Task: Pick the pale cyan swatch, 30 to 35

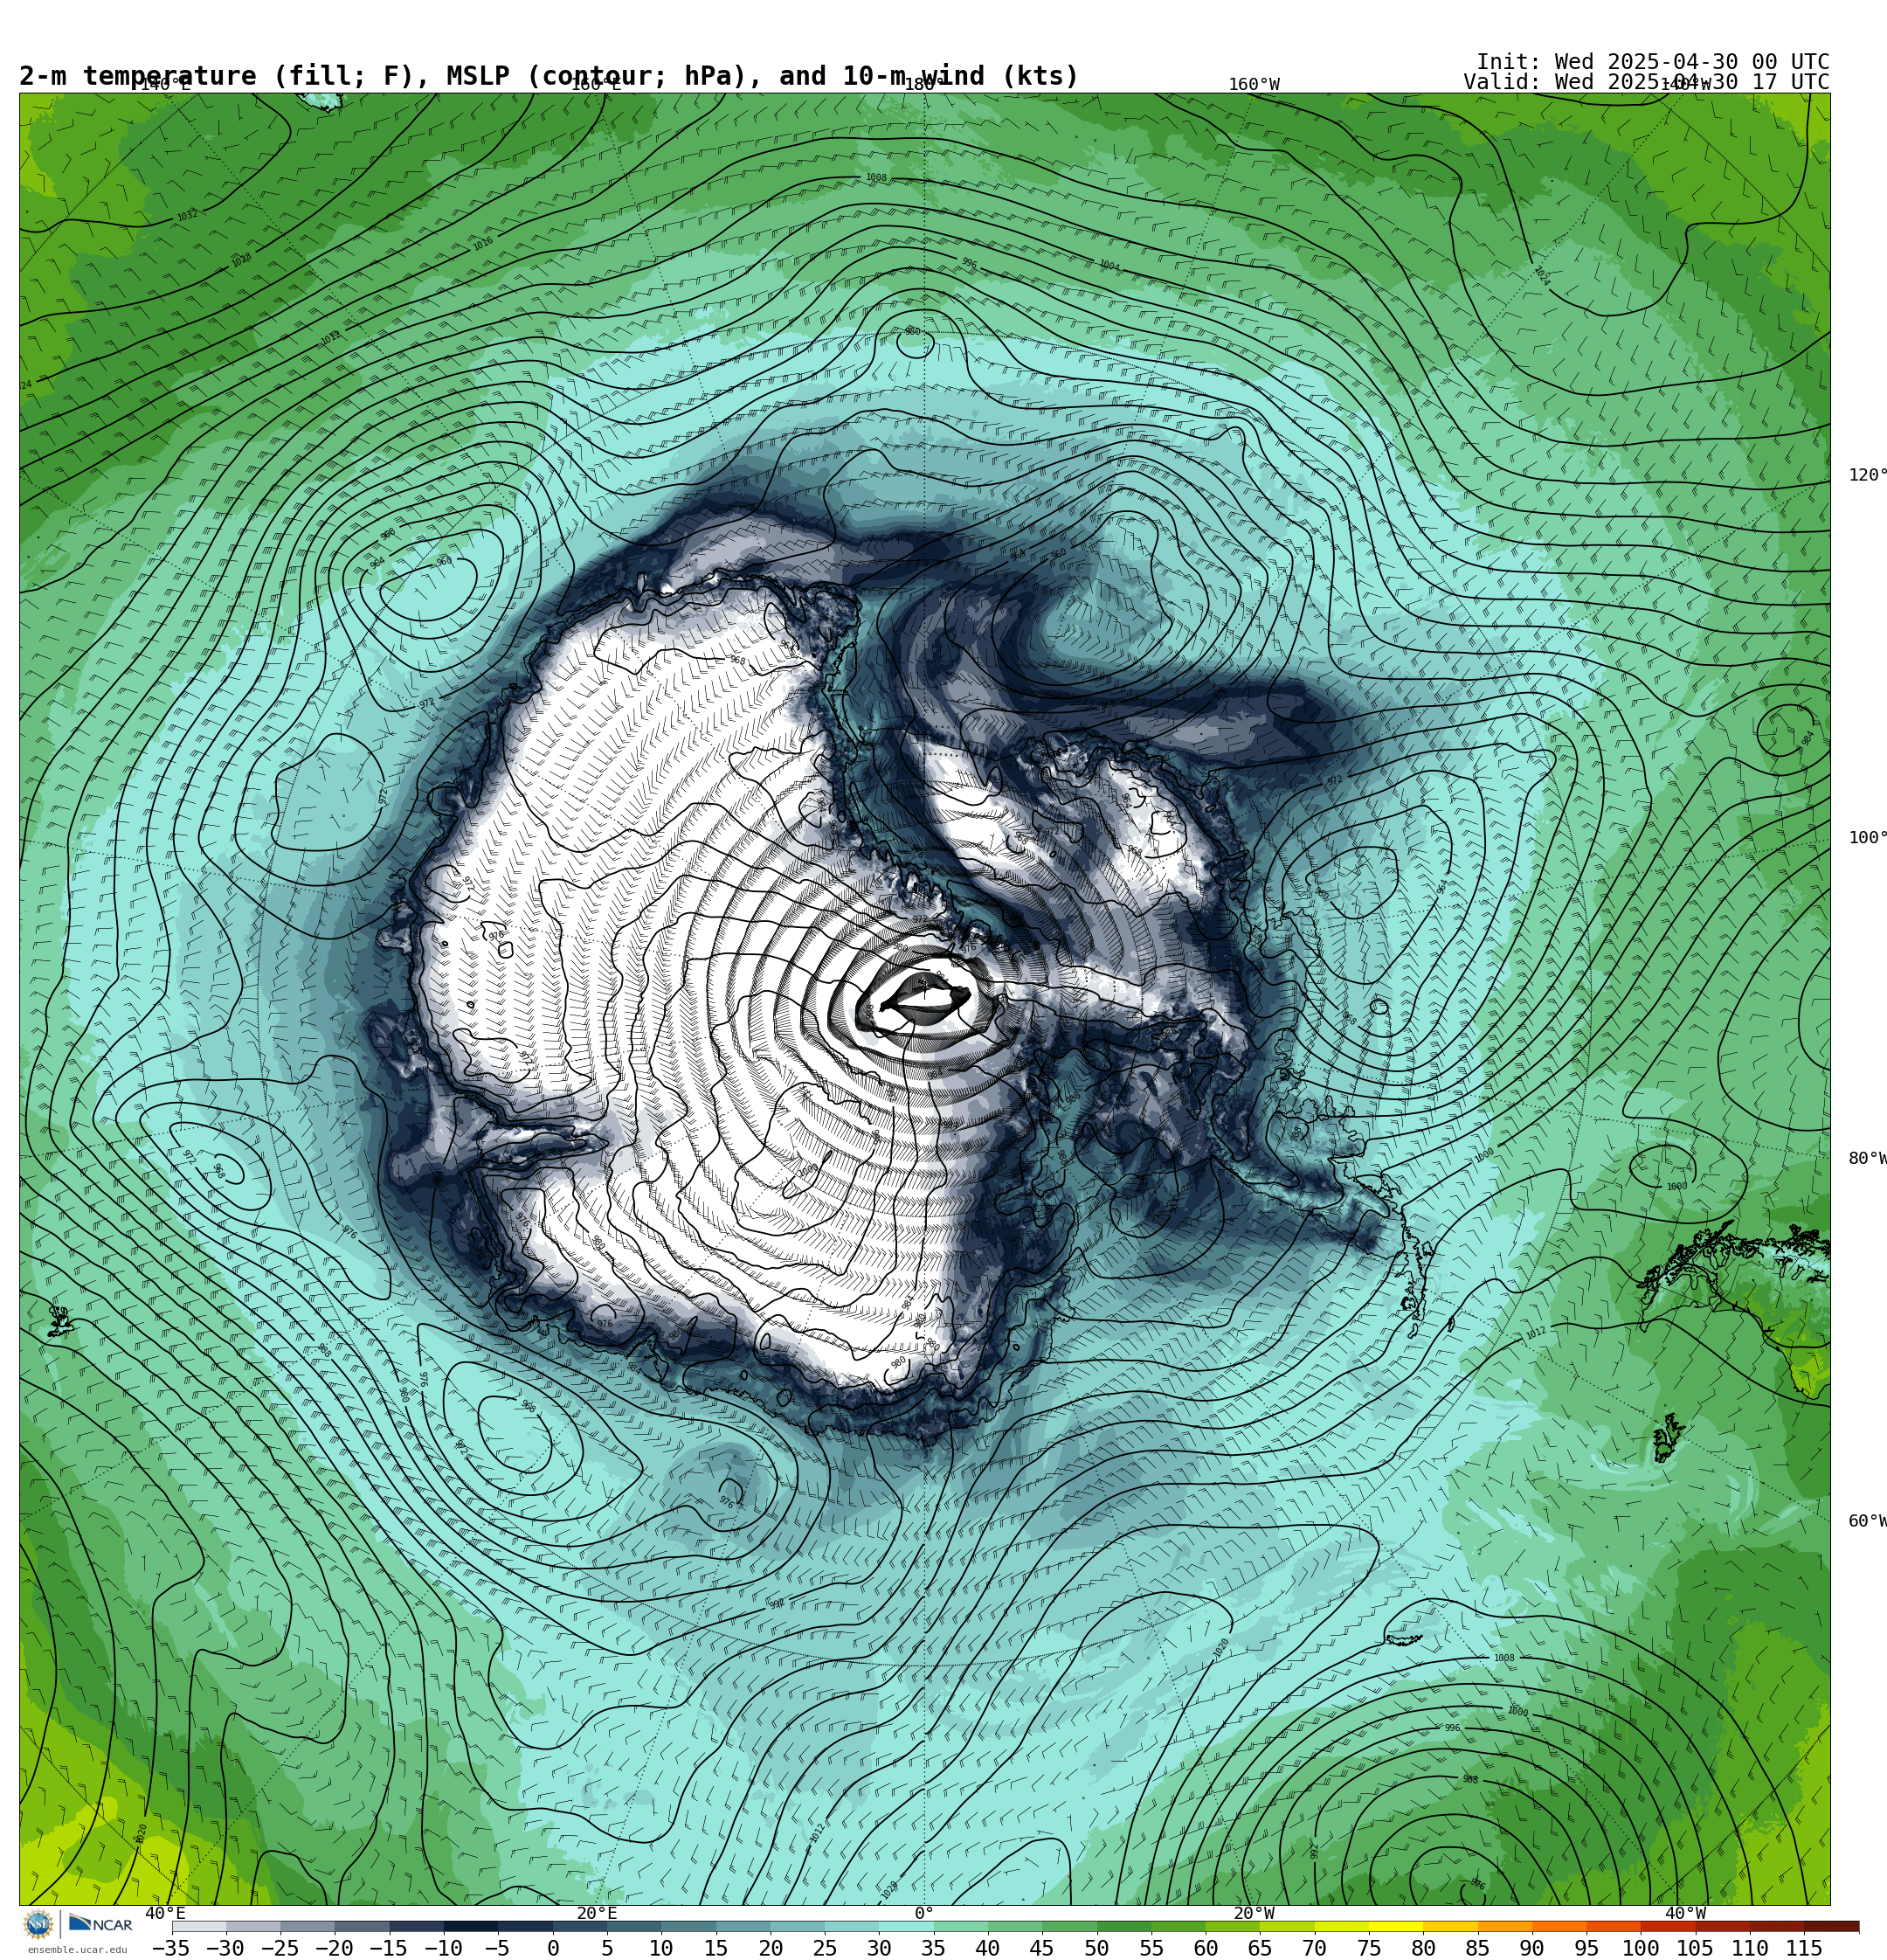Action: (x=906, y=1926)
